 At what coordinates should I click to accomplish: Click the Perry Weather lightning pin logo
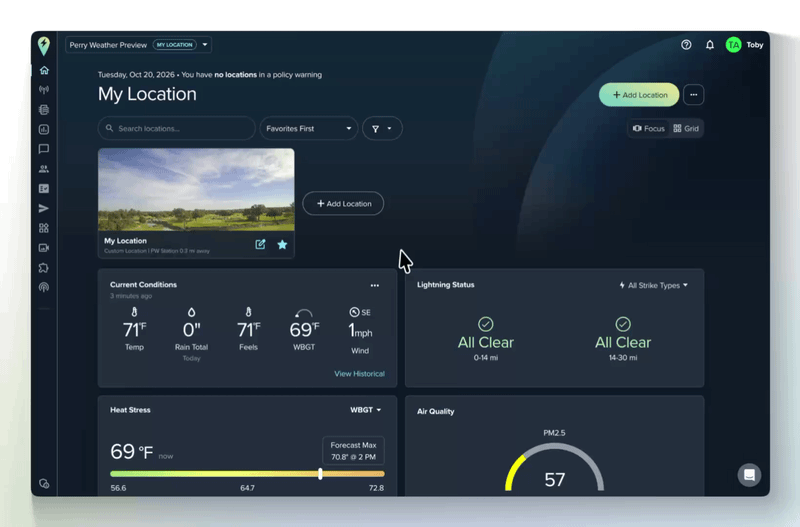coord(44,46)
